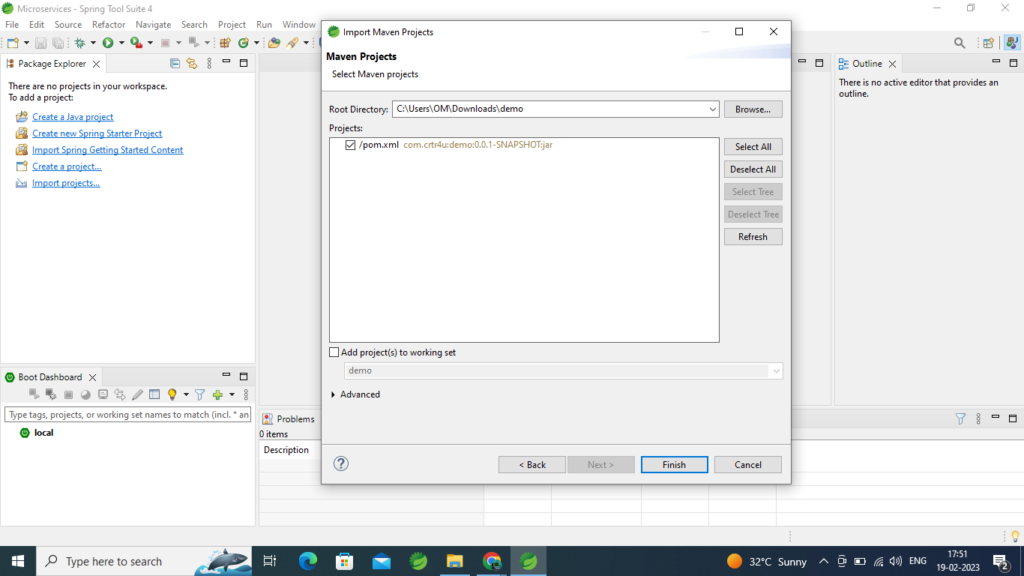Click the Run with Coverage icon
Screen dimensions: 1024x576
tap(136, 42)
